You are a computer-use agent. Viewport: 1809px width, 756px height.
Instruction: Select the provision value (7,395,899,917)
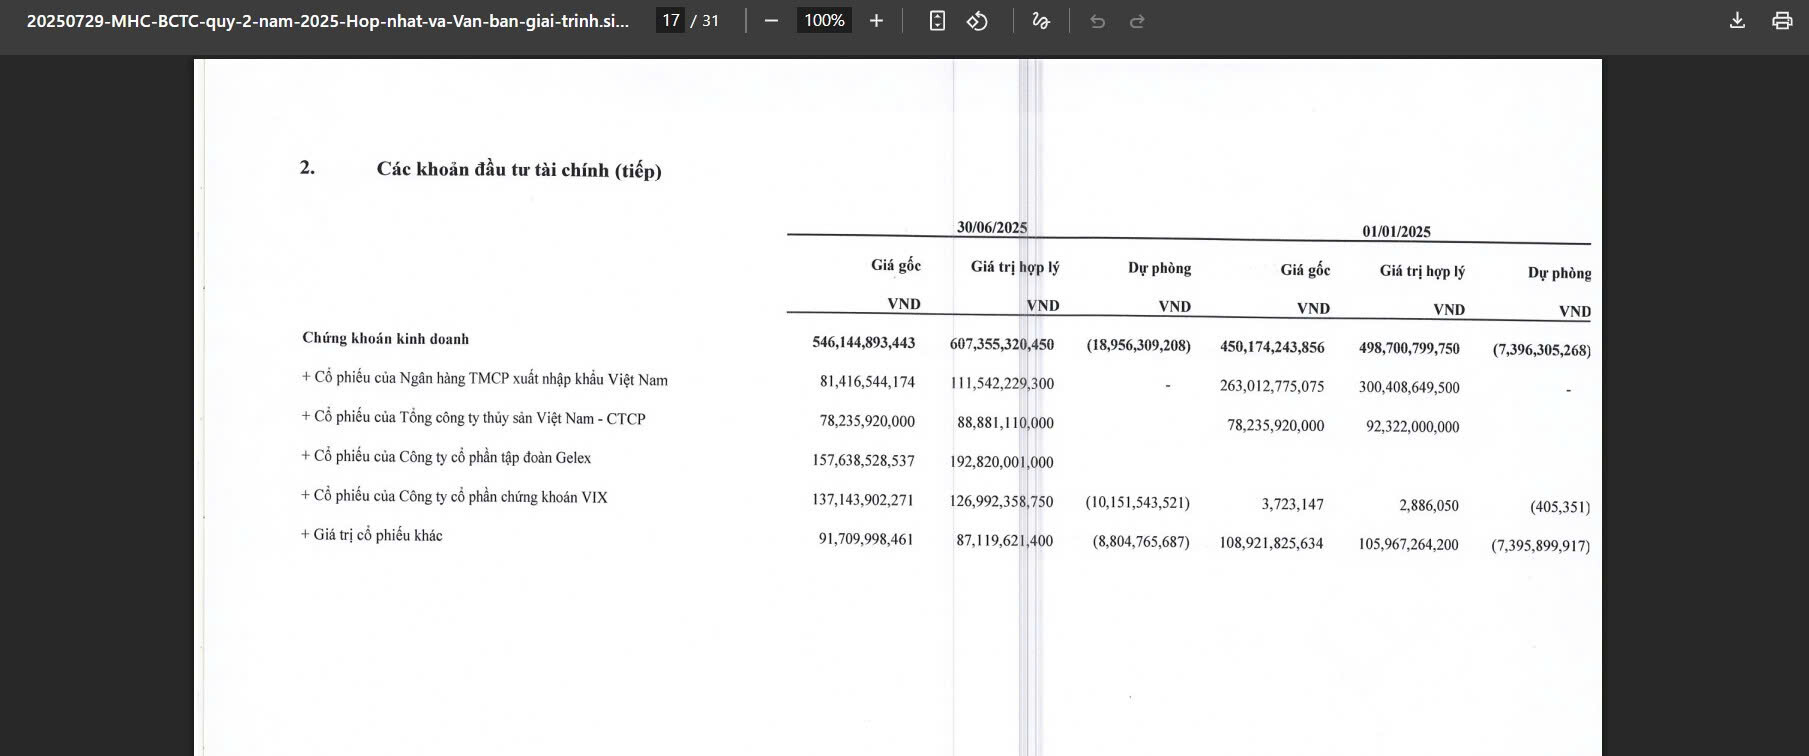[1540, 546]
